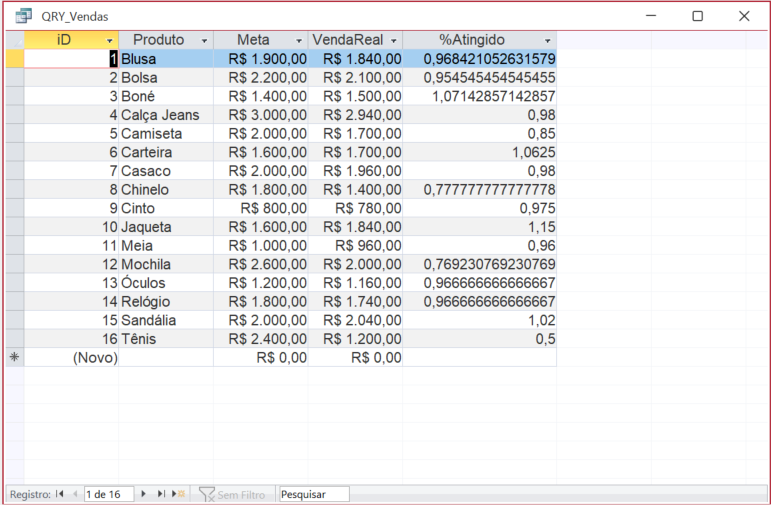
Task: Select the row selector for Blusa
Action: [14, 59]
